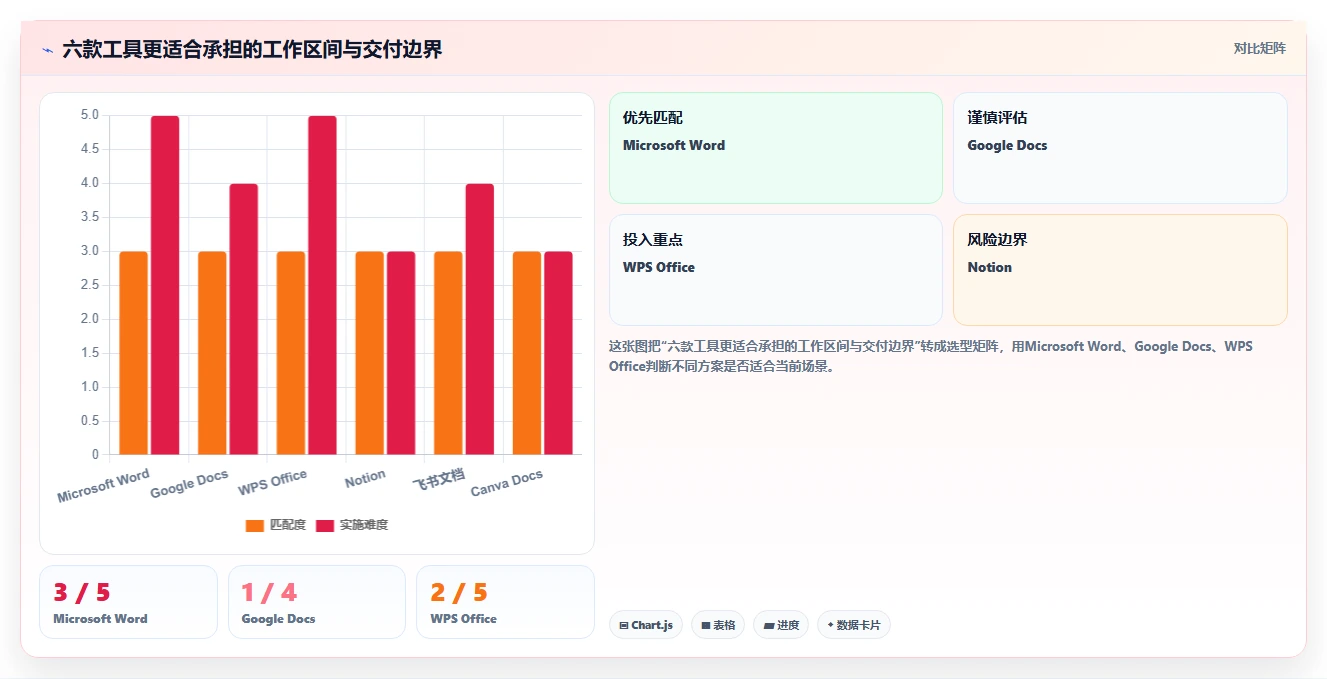Click the orange 匹配度 bar for Canva Docs

click(527, 353)
